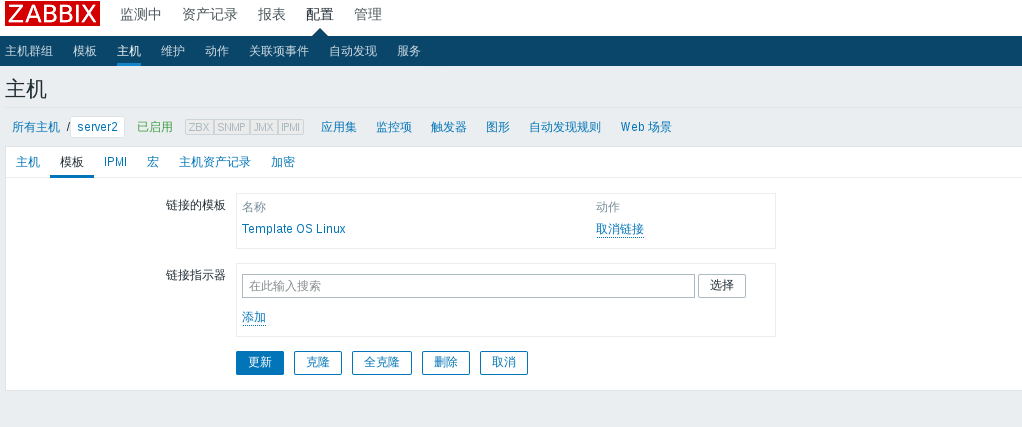Open the 监测中 top menu

click(140, 14)
